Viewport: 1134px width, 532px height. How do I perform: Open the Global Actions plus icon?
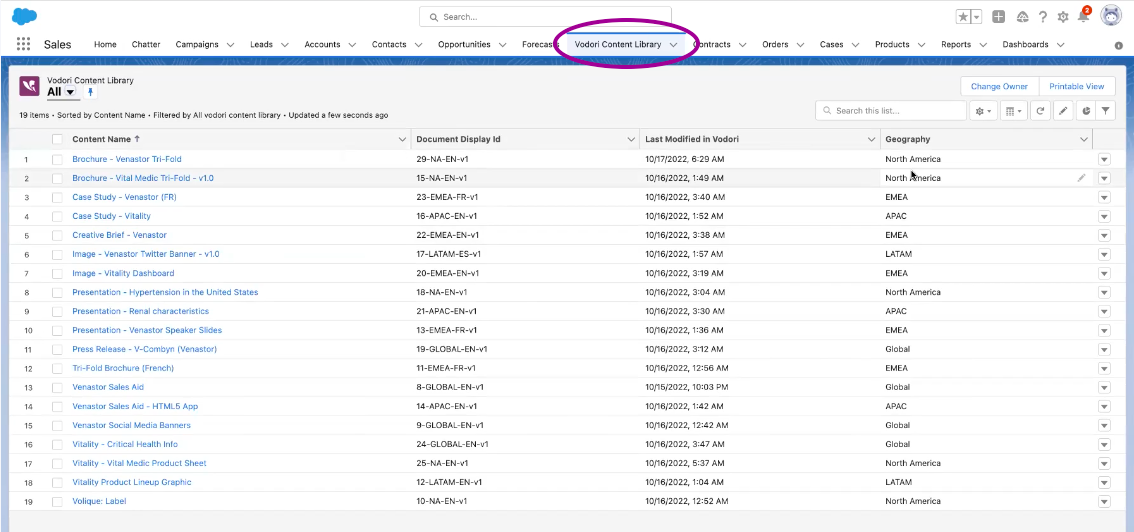[998, 17]
